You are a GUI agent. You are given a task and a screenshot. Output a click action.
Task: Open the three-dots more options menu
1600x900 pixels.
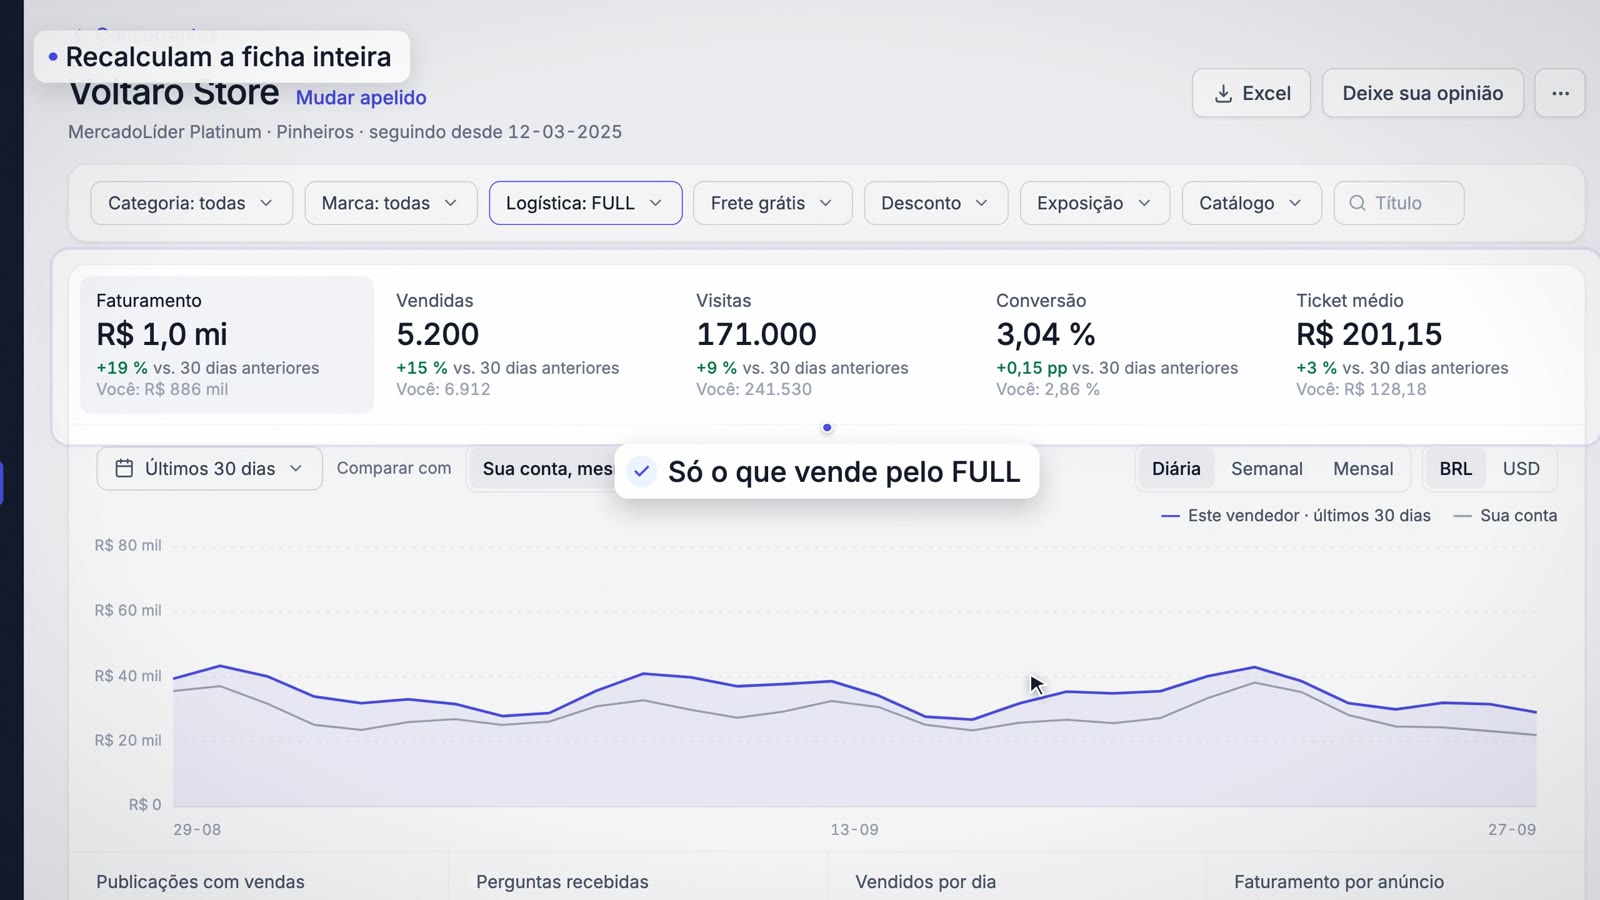pyautogui.click(x=1560, y=93)
